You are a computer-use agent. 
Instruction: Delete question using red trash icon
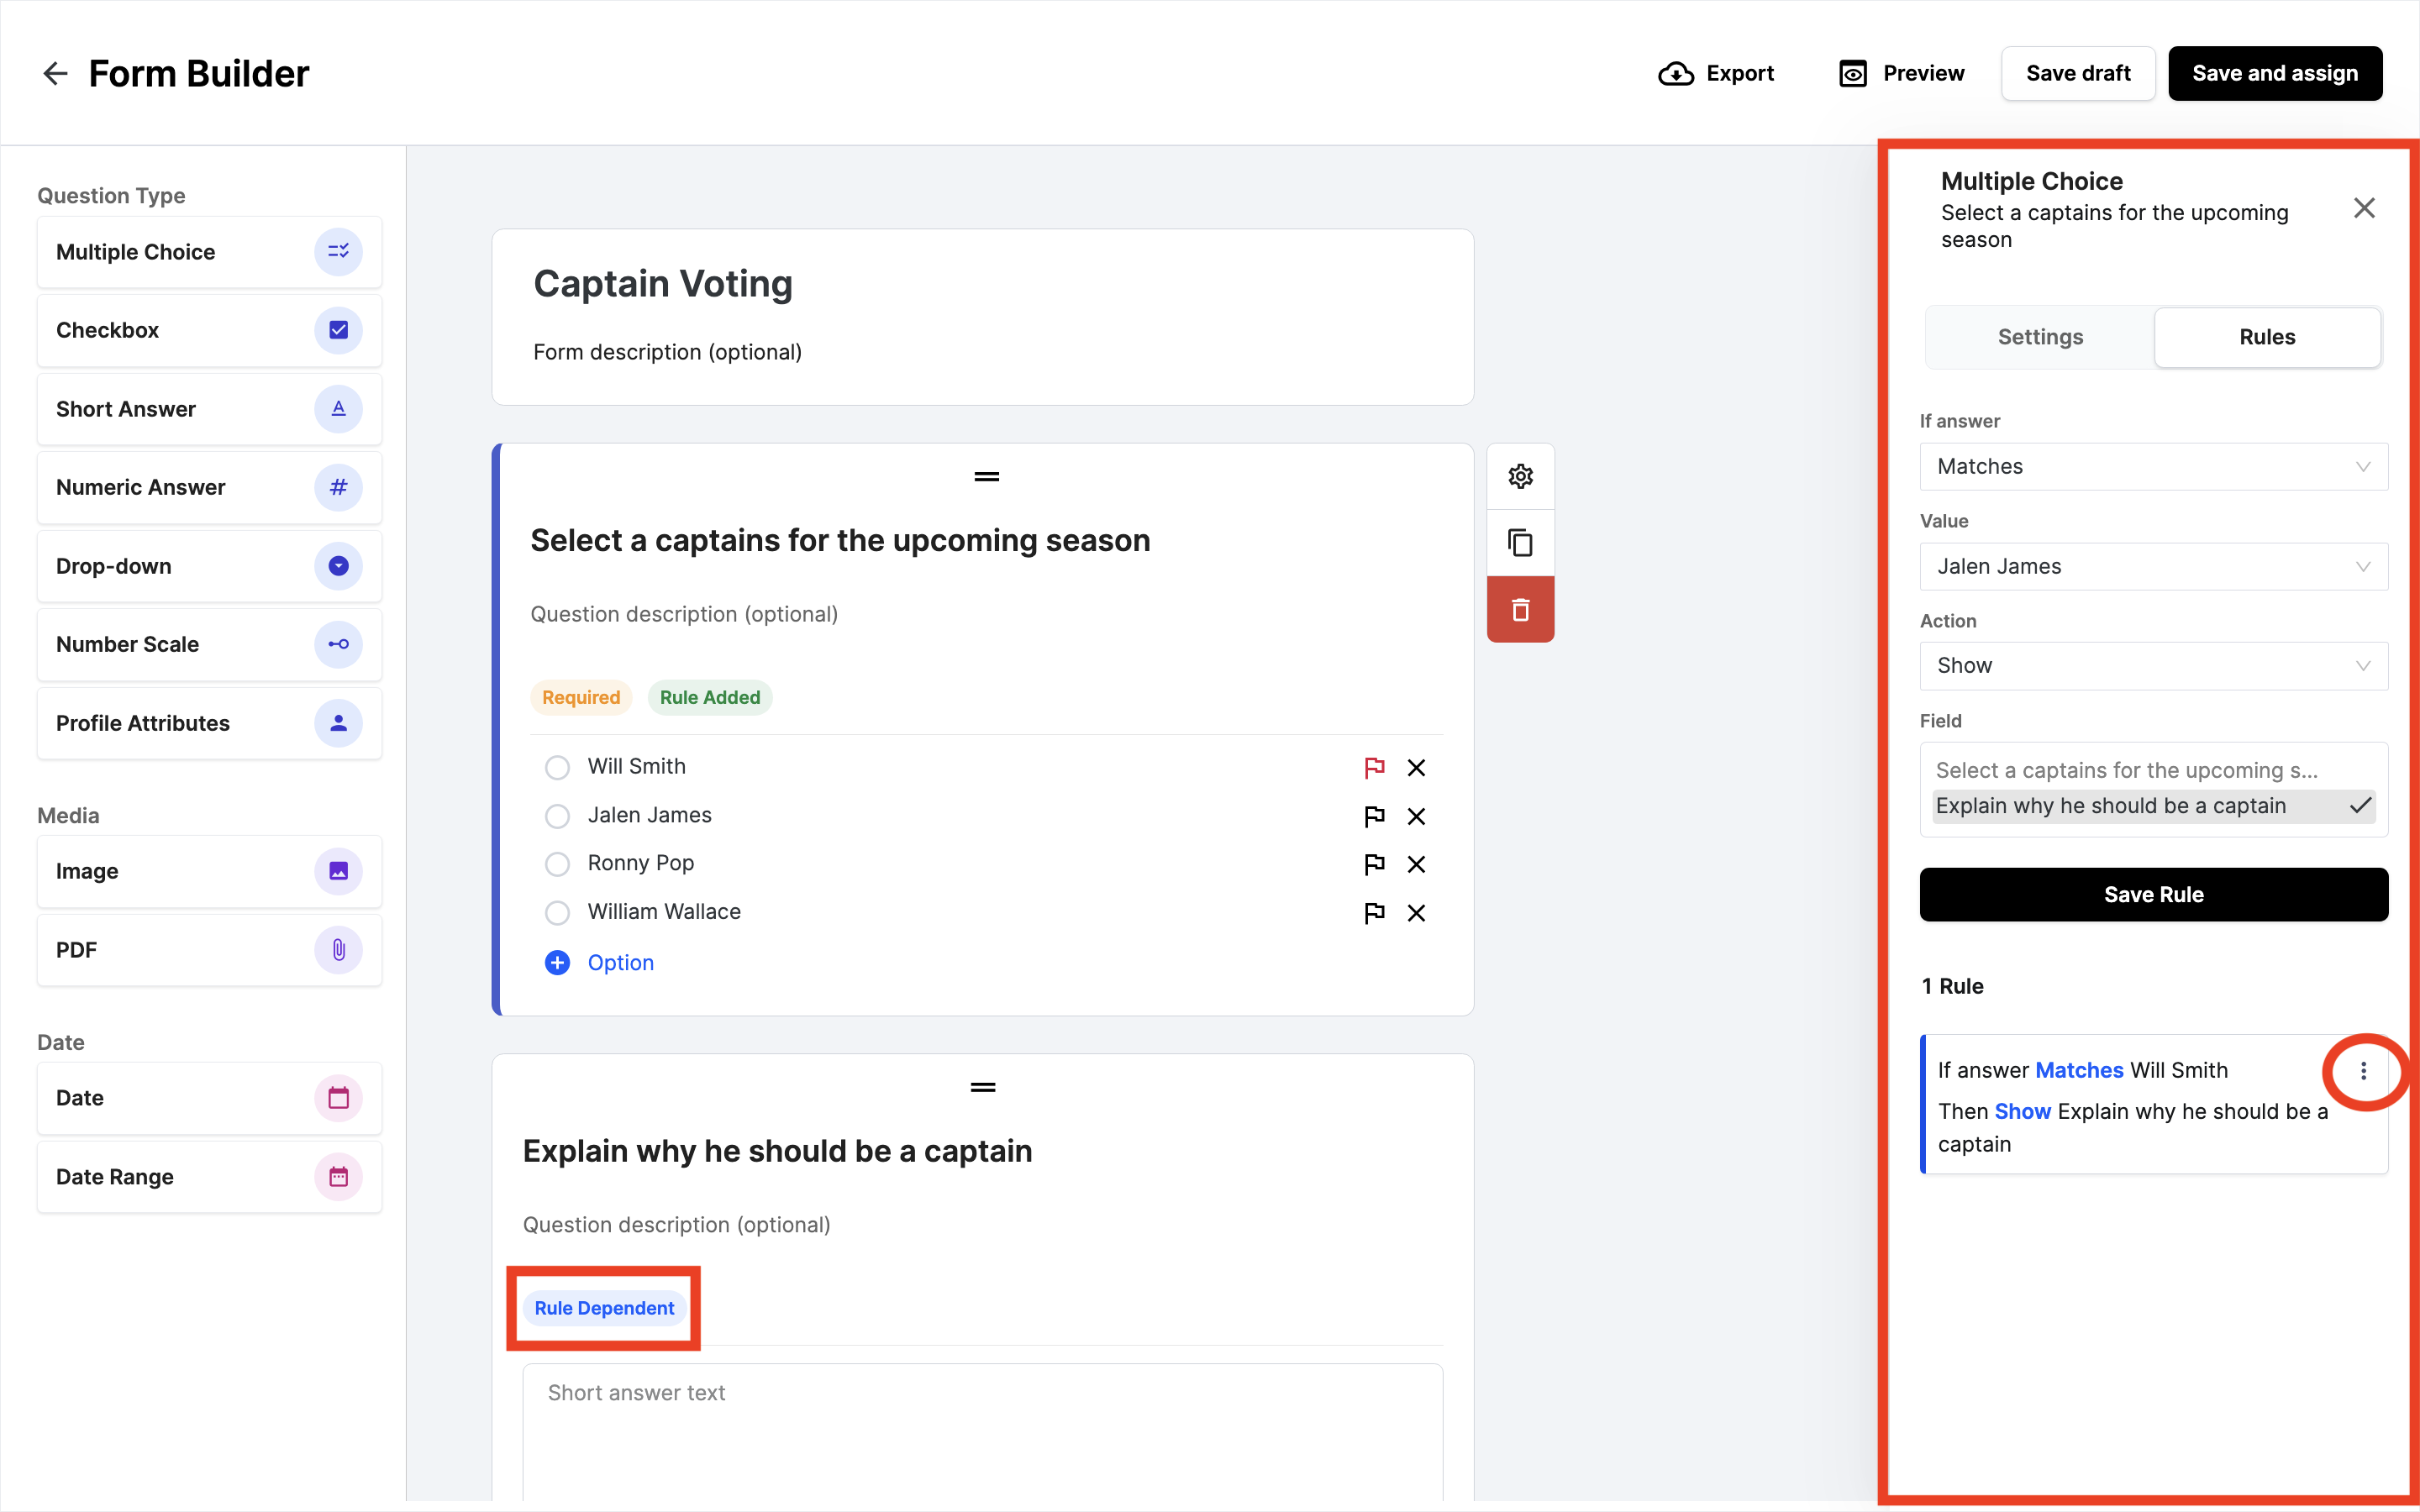click(x=1520, y=610)
